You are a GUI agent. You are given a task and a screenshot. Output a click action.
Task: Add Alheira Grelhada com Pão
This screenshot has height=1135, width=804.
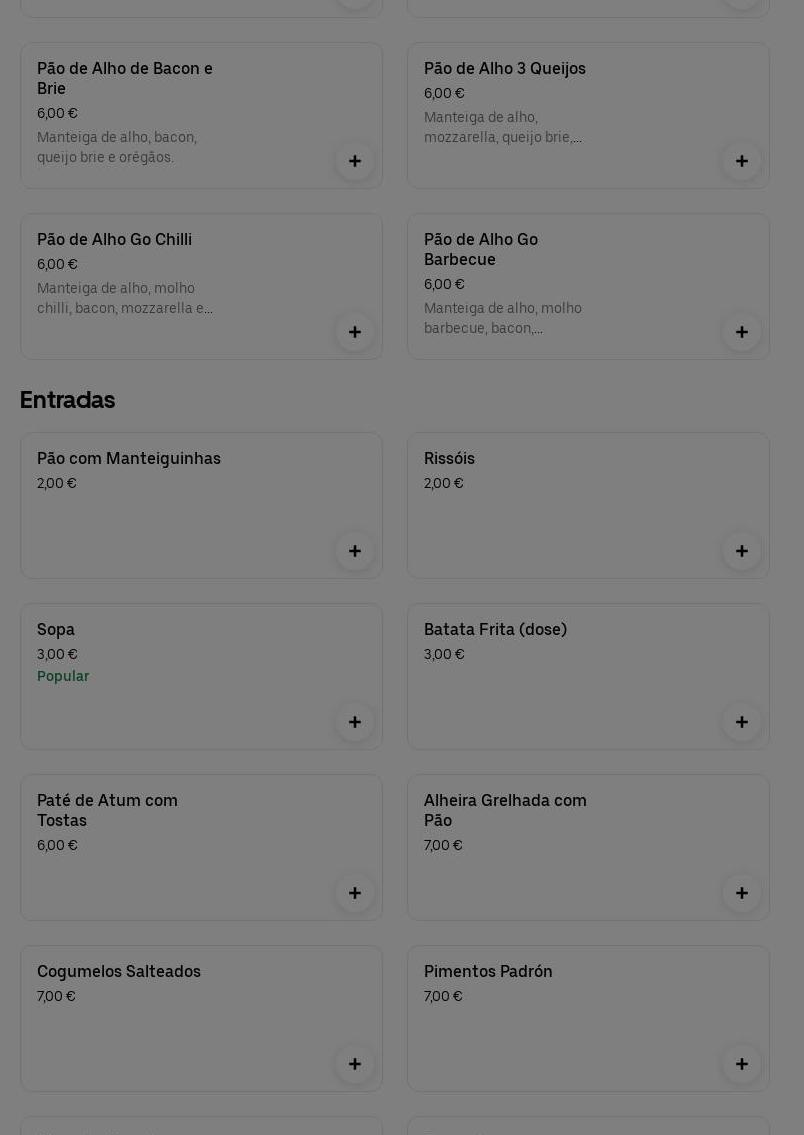click(742, 893)
